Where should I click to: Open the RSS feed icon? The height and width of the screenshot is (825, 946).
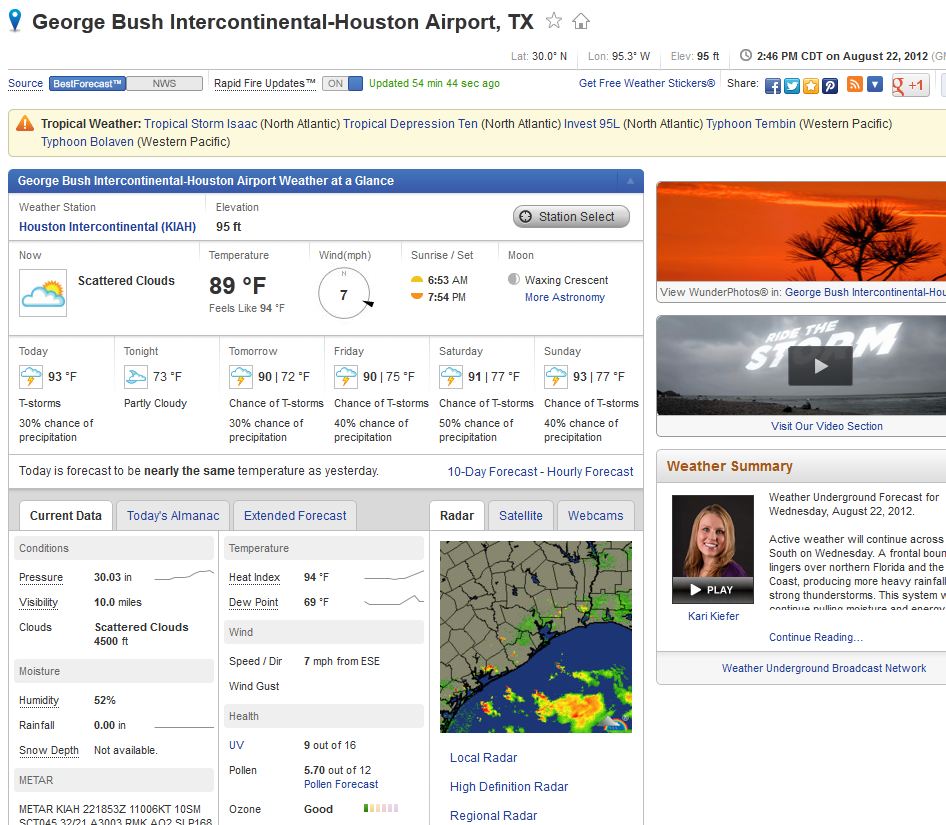pyautogui.click(x=855, y=84)
